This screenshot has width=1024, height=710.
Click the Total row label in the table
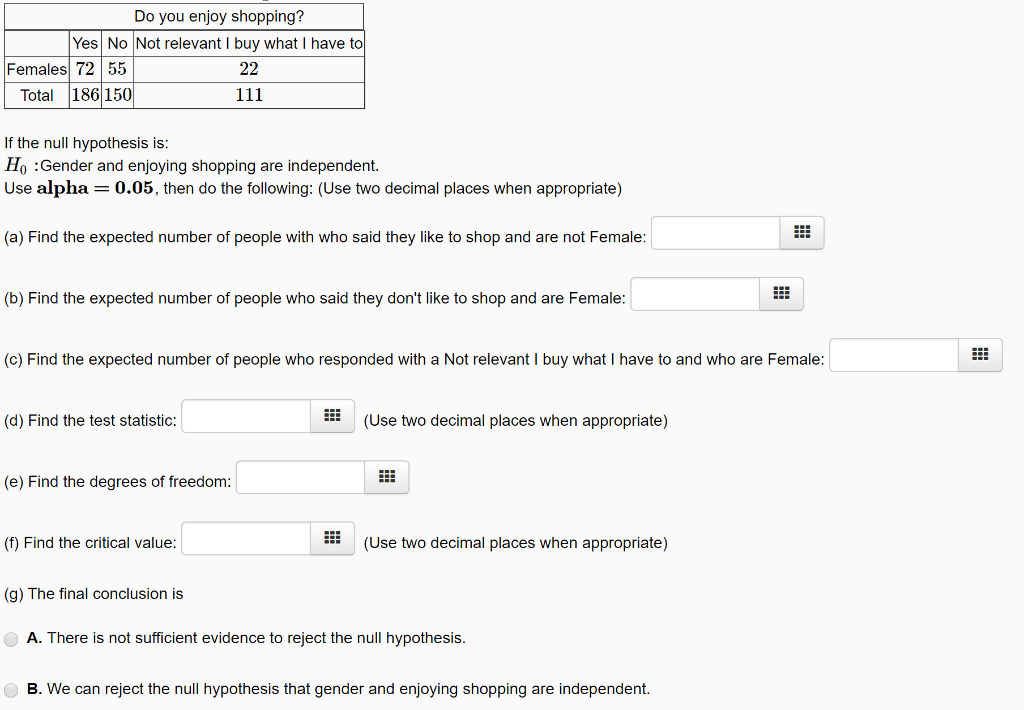tap(36, 95)
